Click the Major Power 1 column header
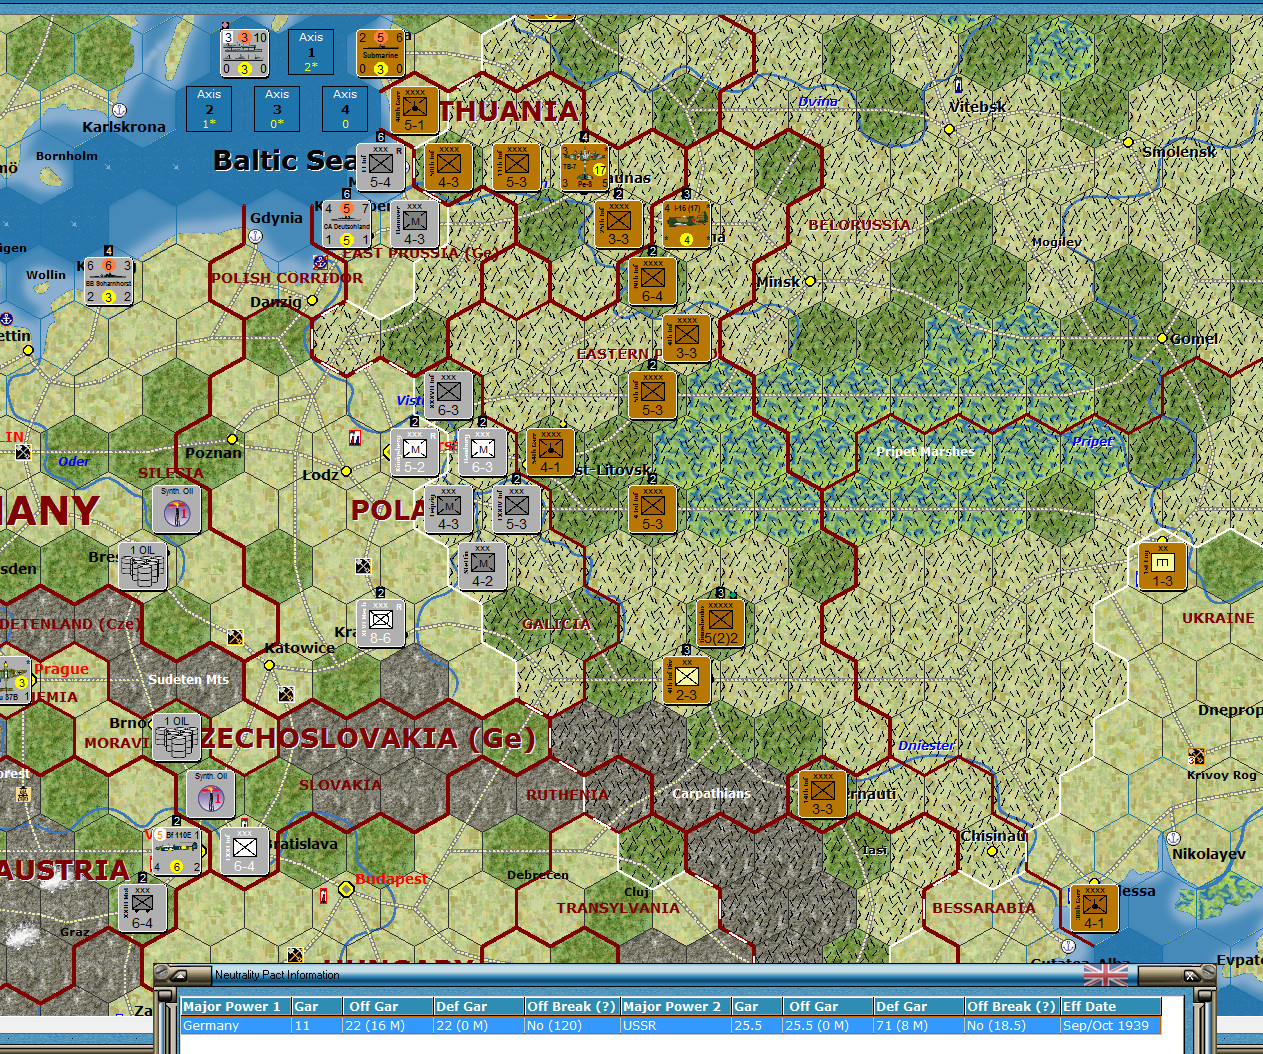 (236, 1007)
